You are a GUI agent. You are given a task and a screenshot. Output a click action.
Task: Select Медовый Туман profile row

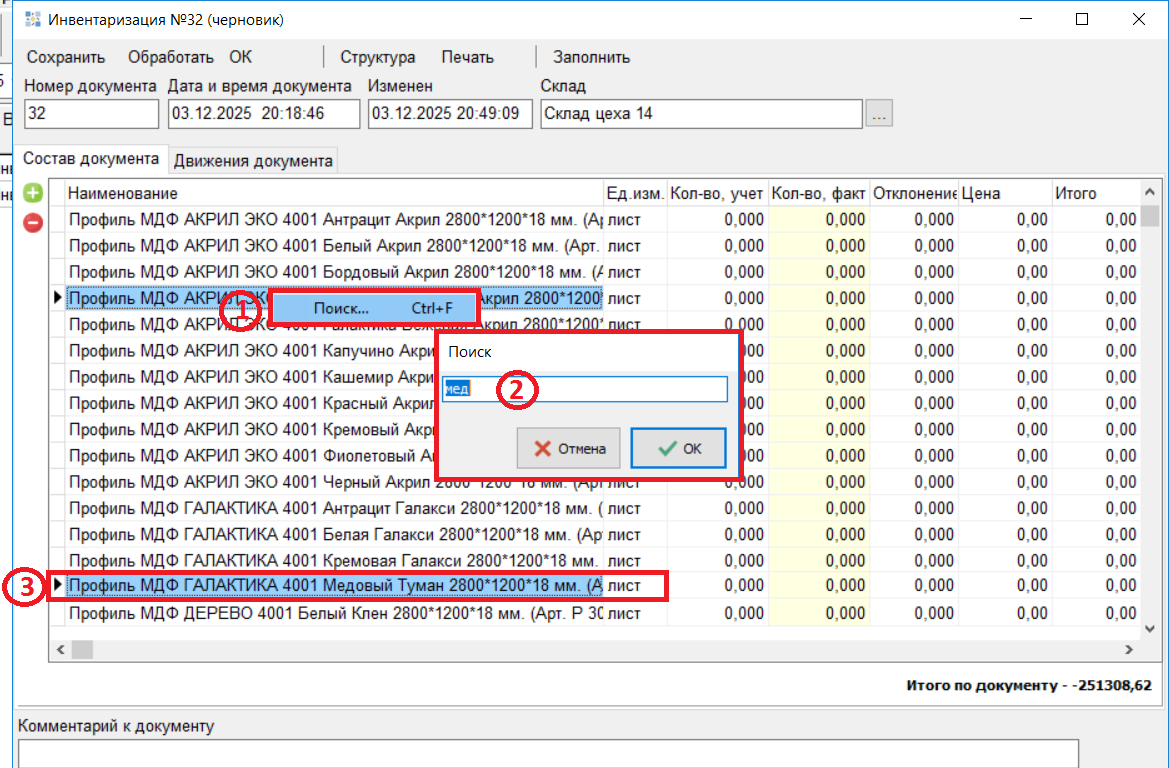336,585
